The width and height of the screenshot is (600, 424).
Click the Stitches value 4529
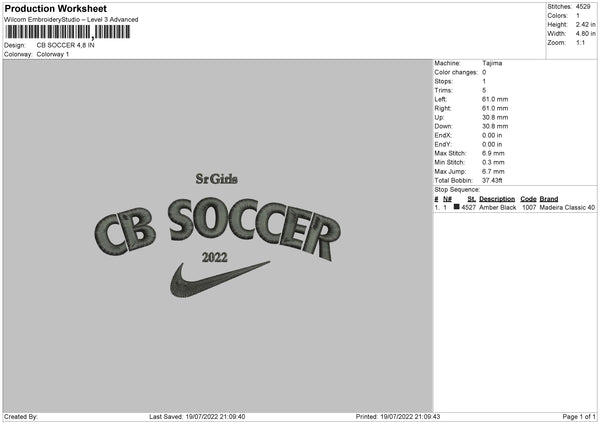point(583,7)
